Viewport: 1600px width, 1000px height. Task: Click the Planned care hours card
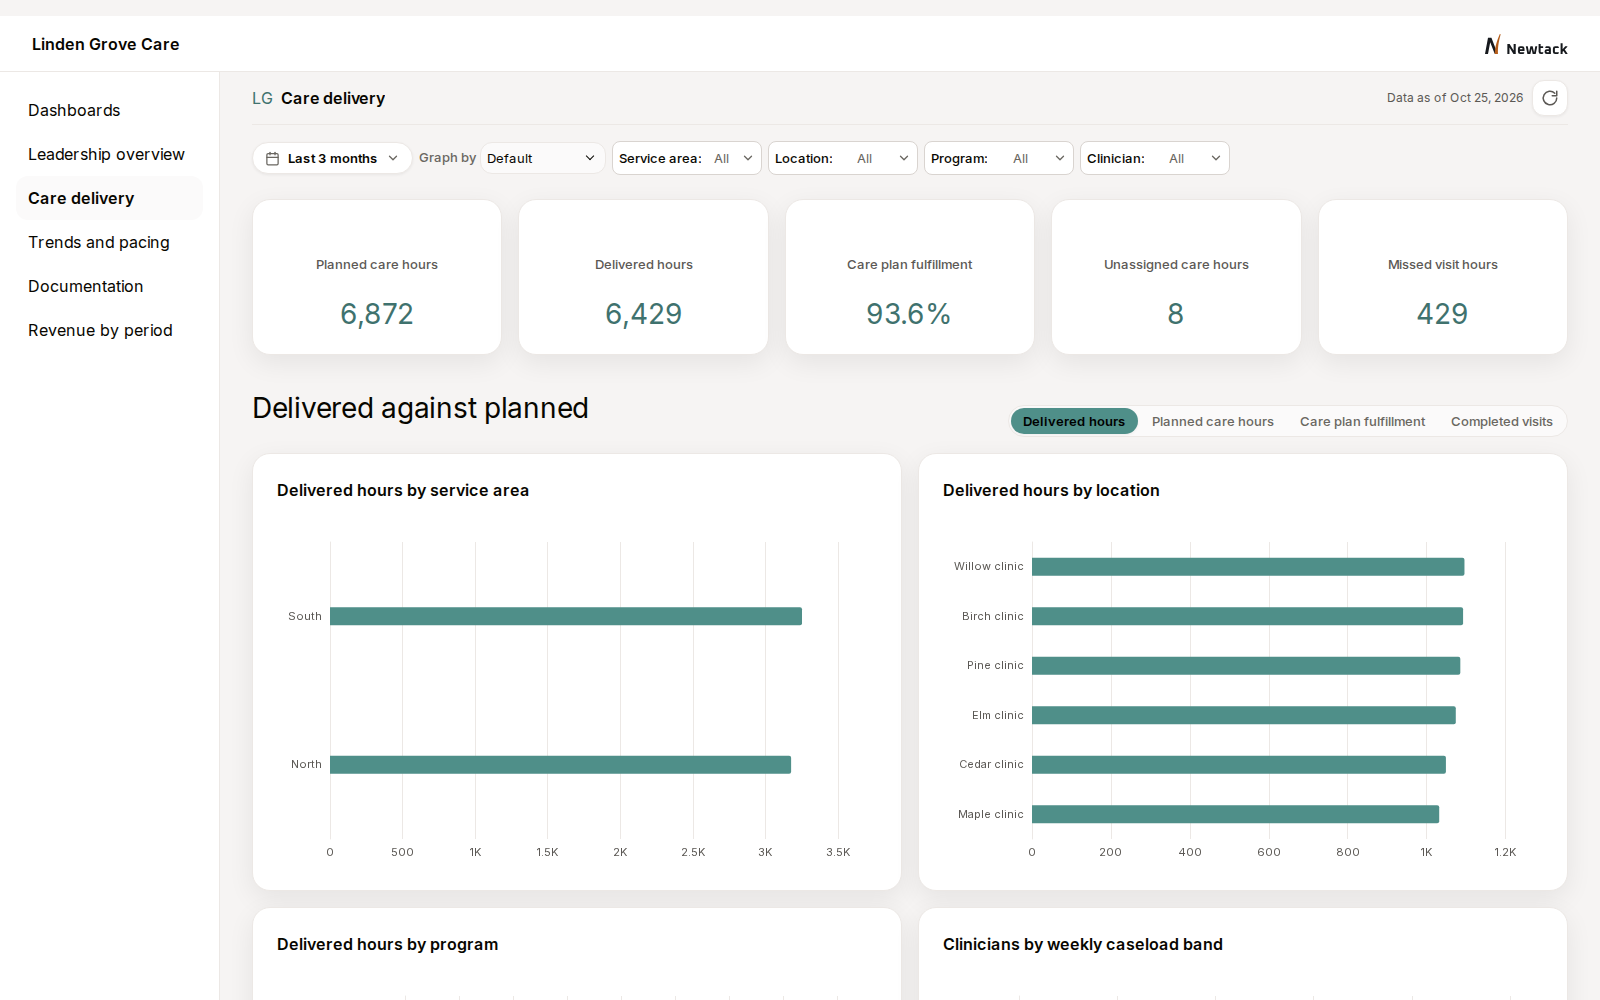pos(377,277)
